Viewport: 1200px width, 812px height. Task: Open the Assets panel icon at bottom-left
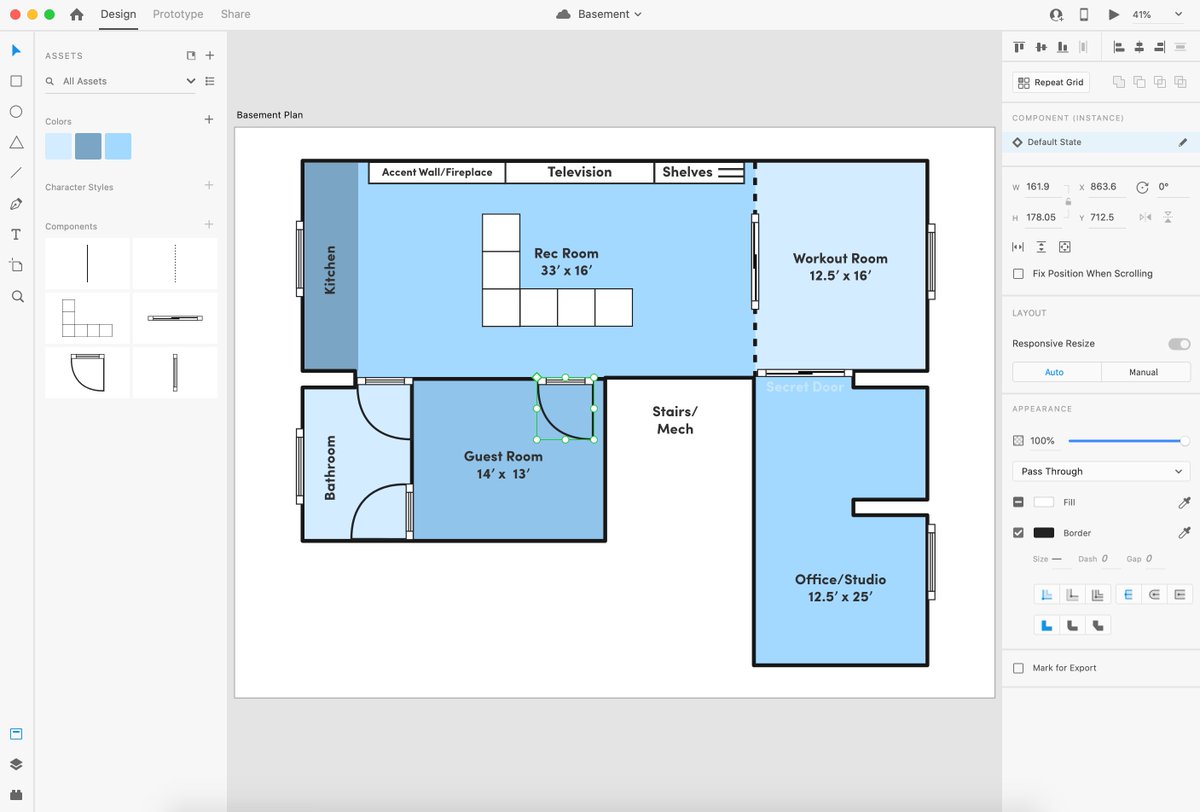(x=16, y=734)
